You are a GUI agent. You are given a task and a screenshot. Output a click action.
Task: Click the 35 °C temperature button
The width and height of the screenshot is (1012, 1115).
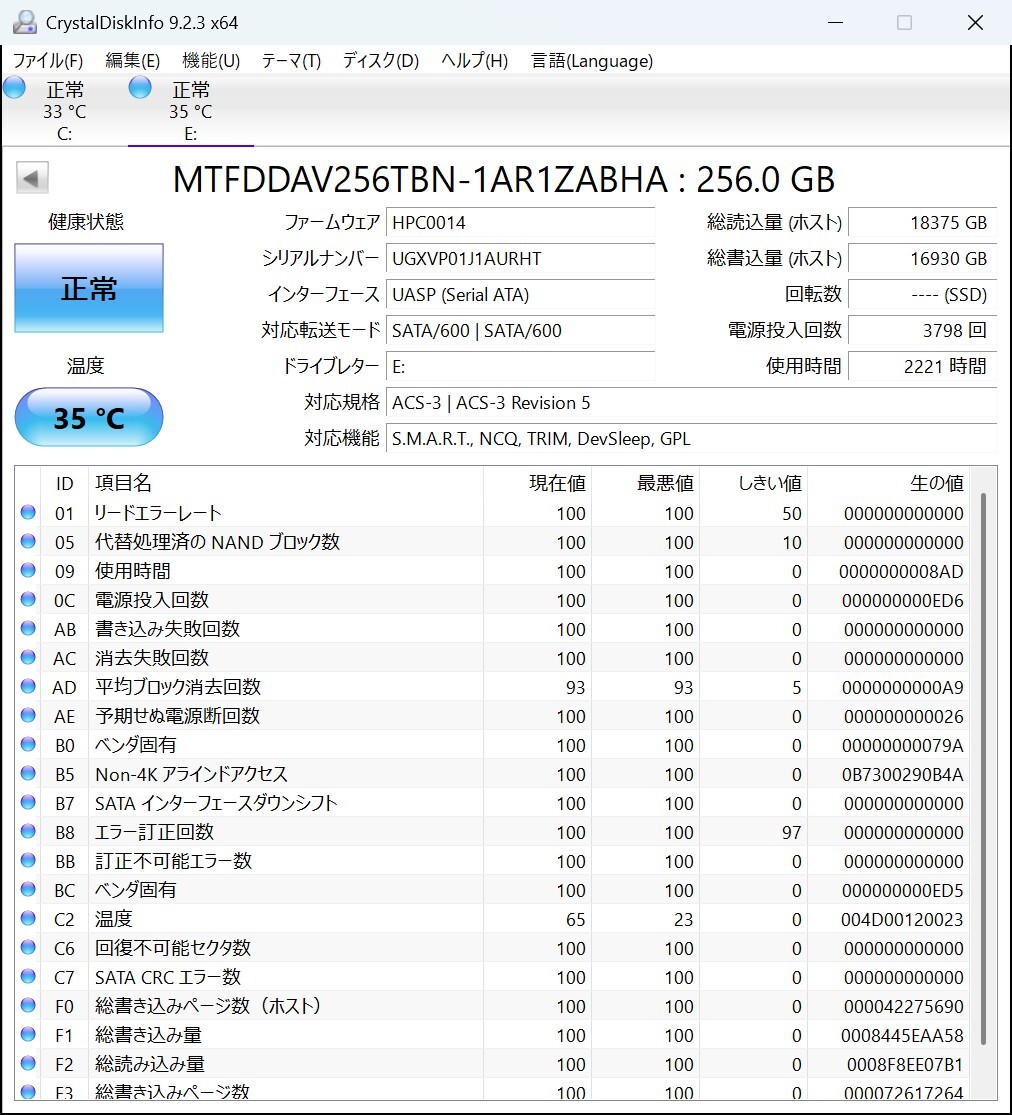point(89,417)
